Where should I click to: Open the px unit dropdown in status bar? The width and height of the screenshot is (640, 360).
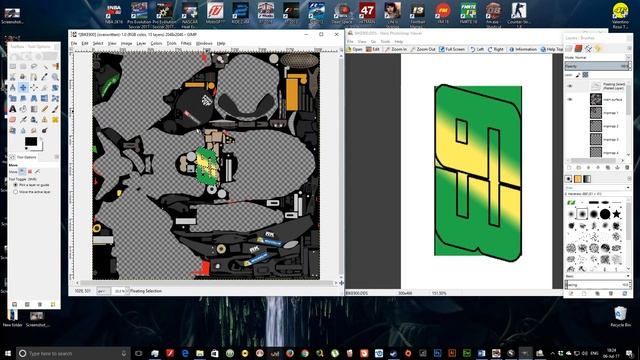(103, 291)
